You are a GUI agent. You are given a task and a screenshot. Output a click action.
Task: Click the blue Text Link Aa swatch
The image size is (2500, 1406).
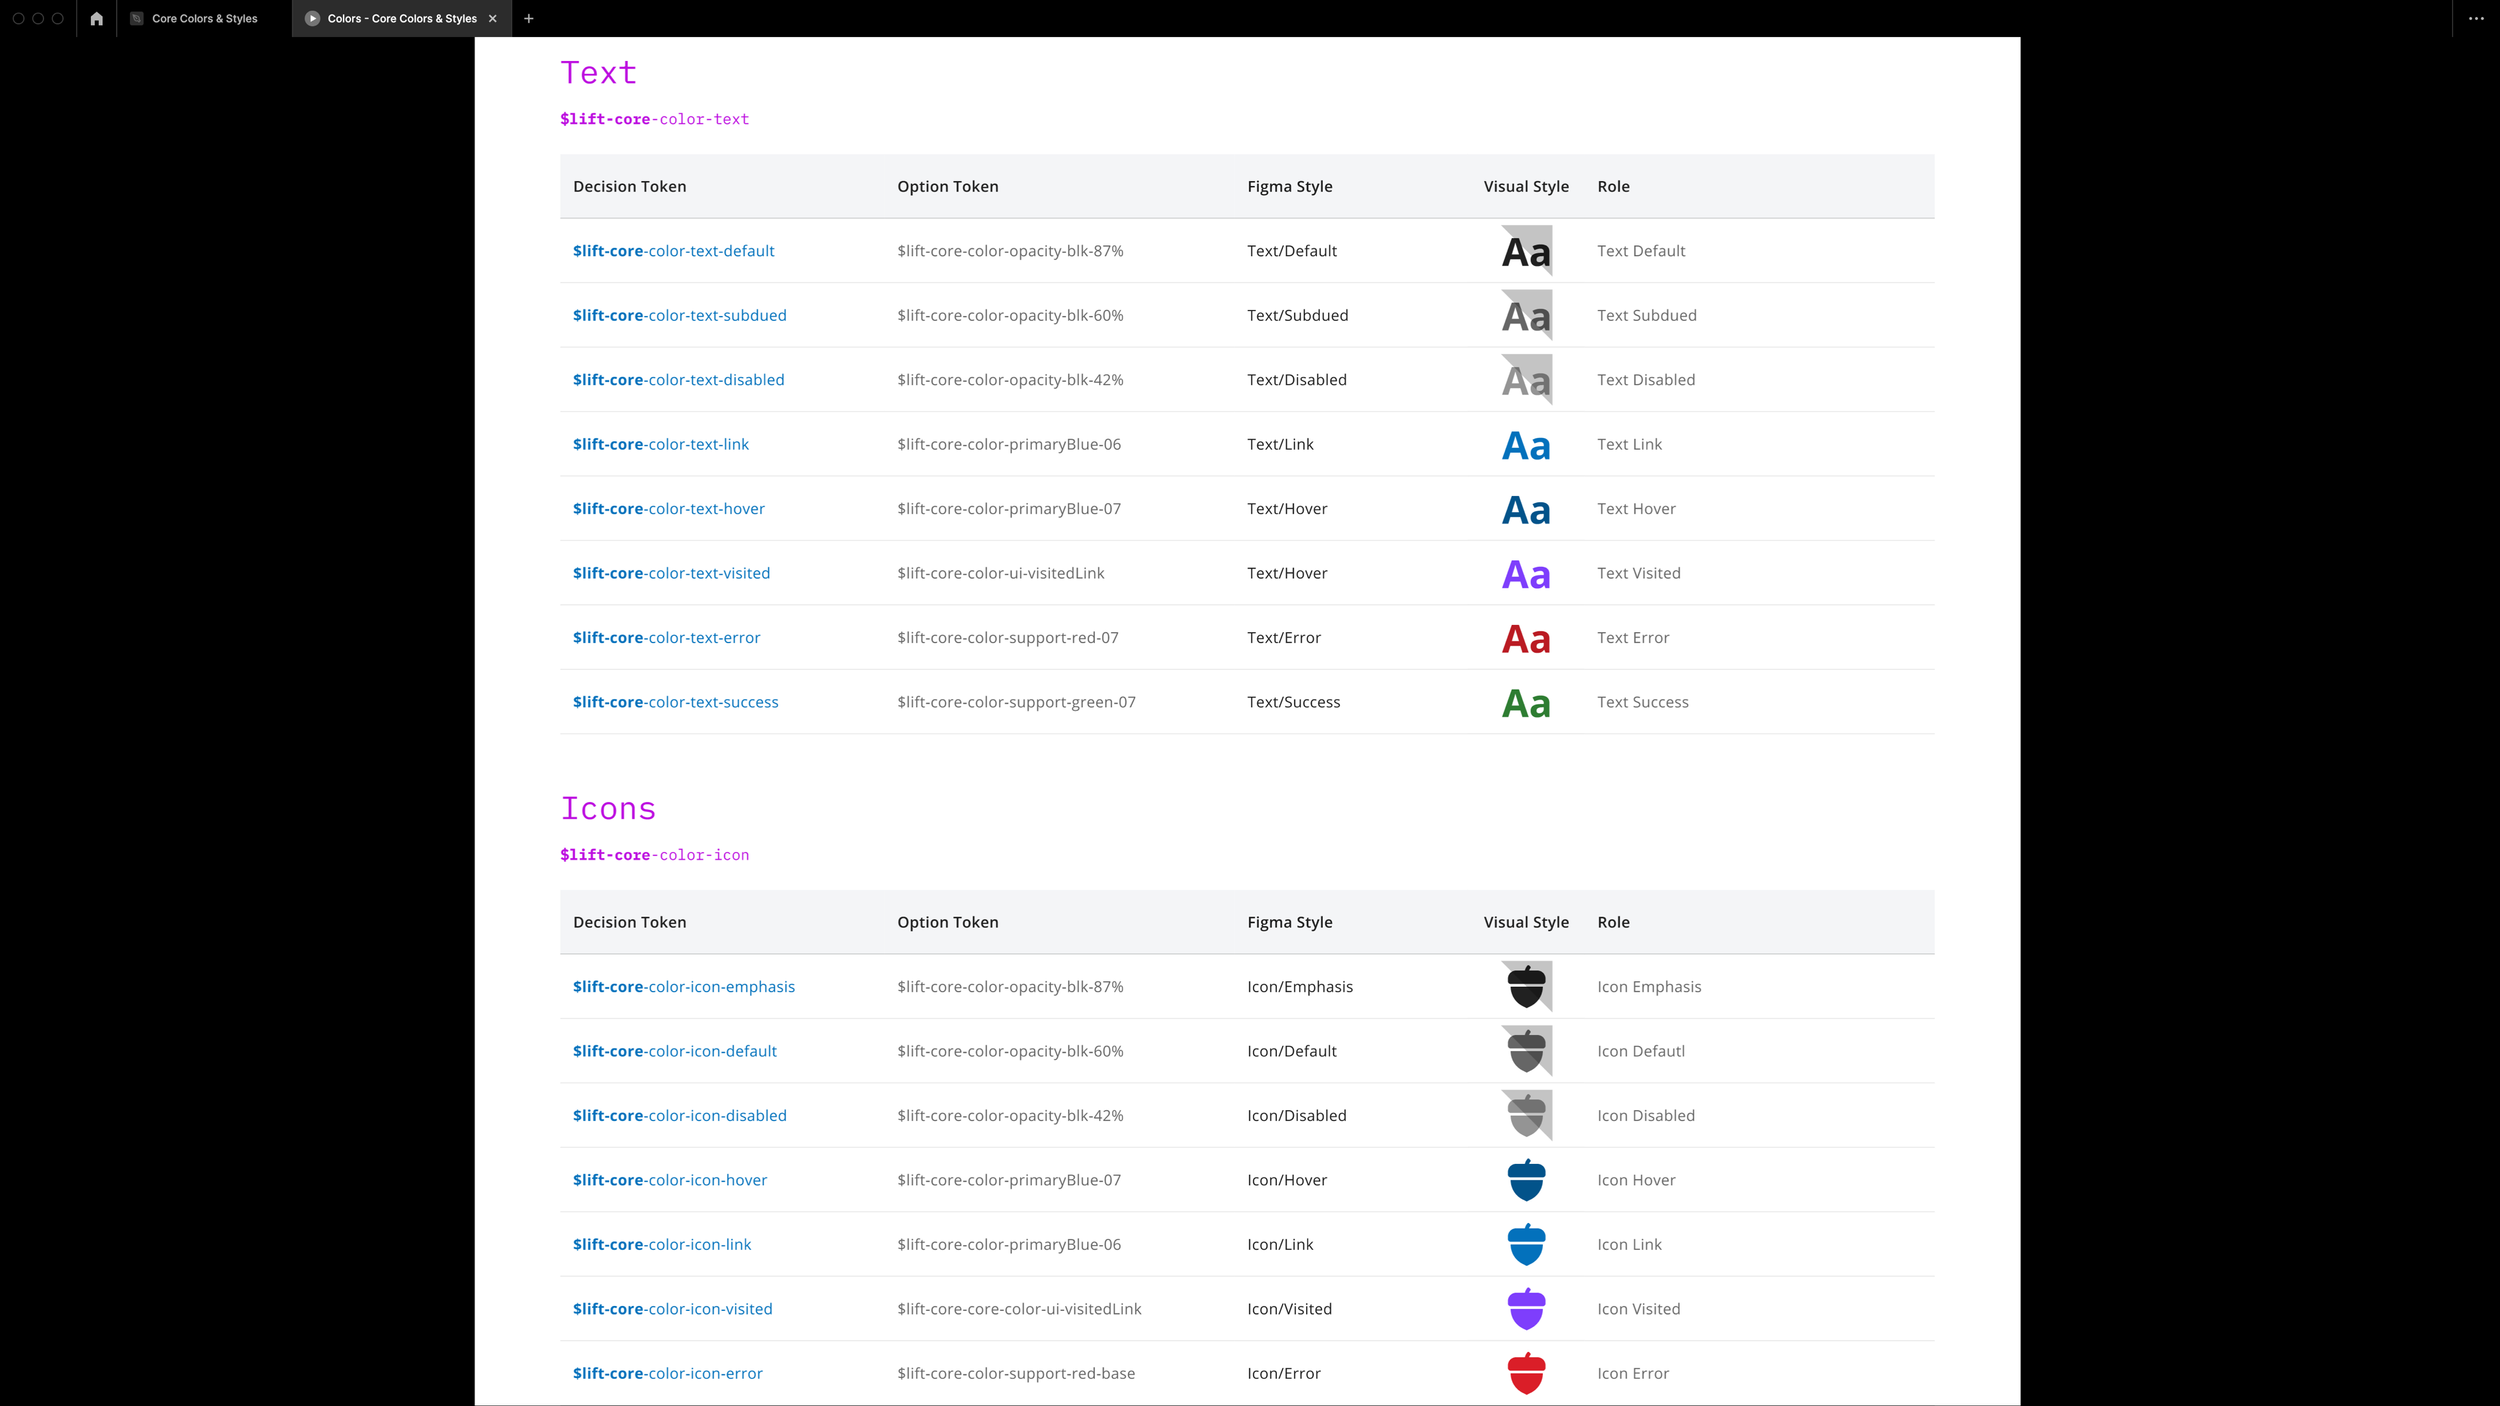tap(1526, 444)
